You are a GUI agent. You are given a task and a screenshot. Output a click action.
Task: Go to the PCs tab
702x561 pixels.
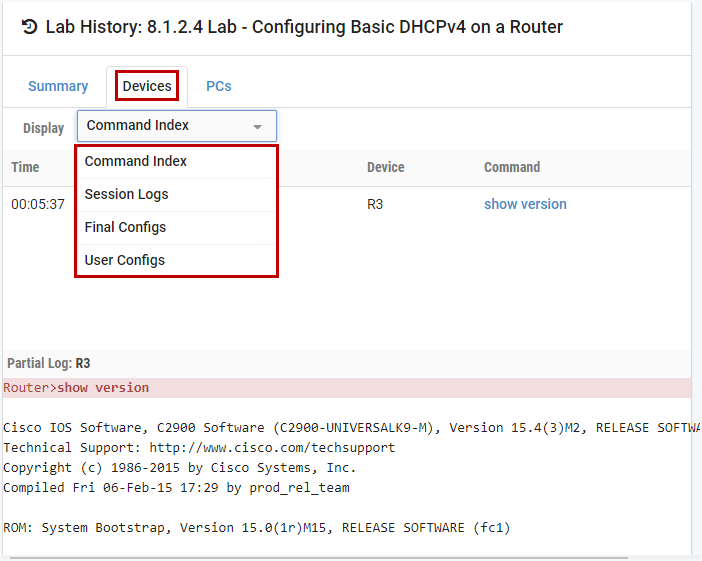219,86
